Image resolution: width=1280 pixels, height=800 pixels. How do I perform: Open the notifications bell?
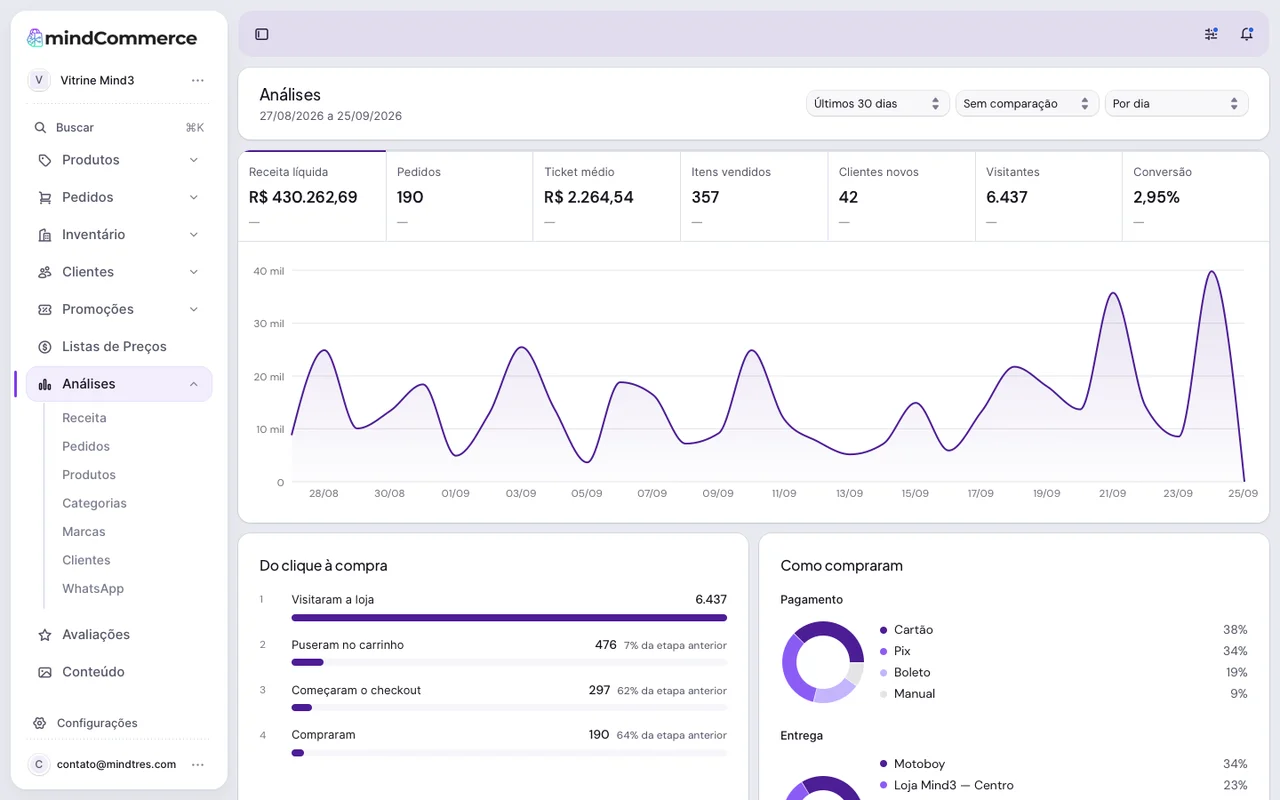point(1247,34)
